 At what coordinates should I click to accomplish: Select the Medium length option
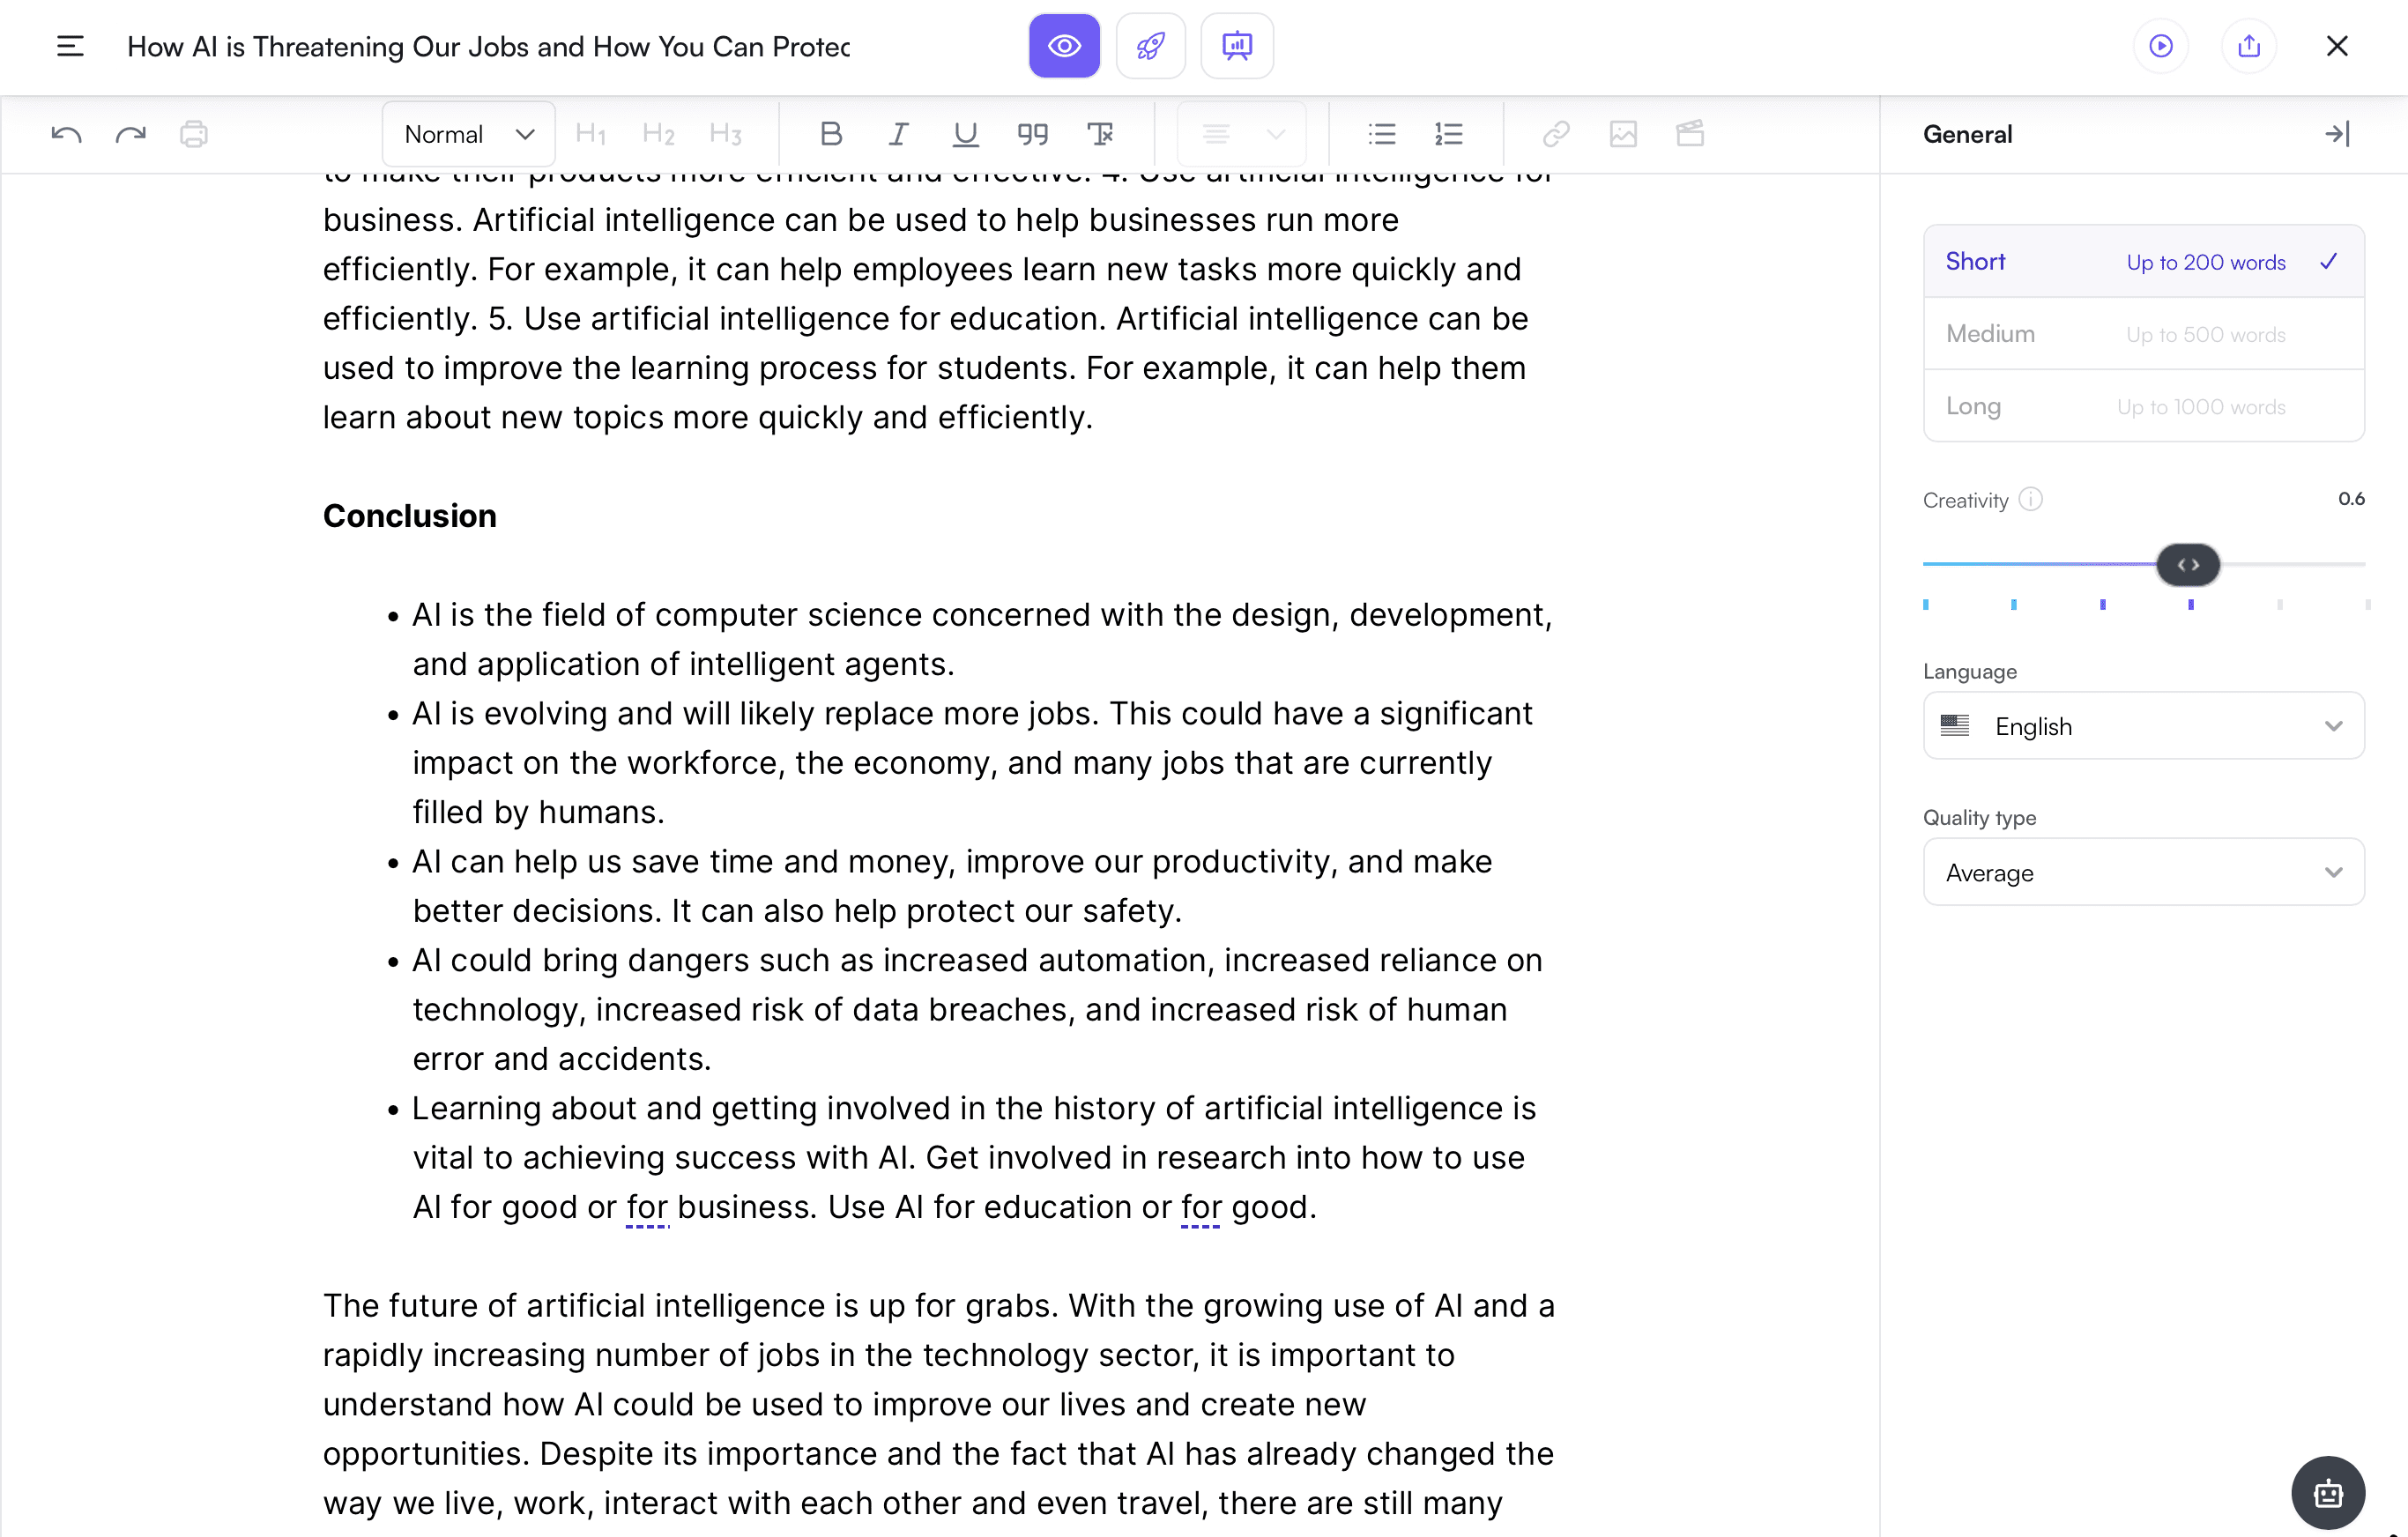[2143, 334]
